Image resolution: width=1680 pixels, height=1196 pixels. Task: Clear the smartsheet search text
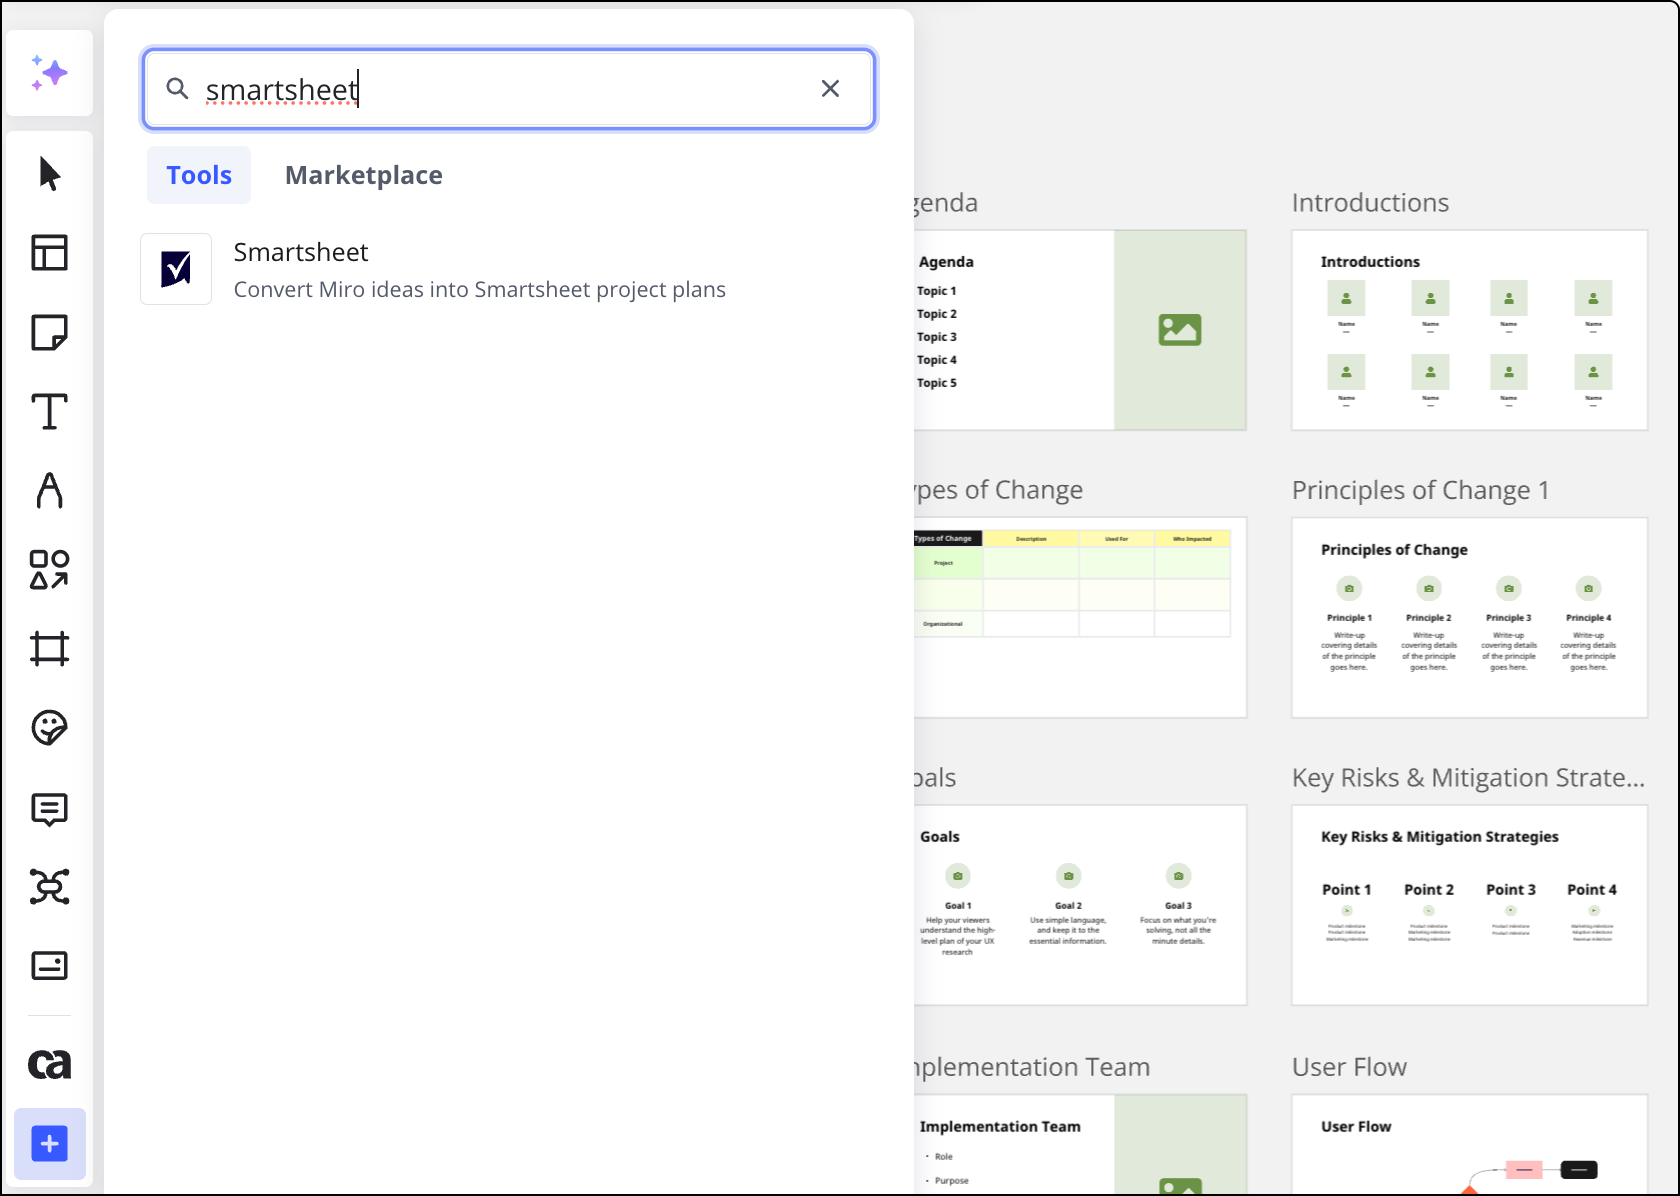[830, 89]
